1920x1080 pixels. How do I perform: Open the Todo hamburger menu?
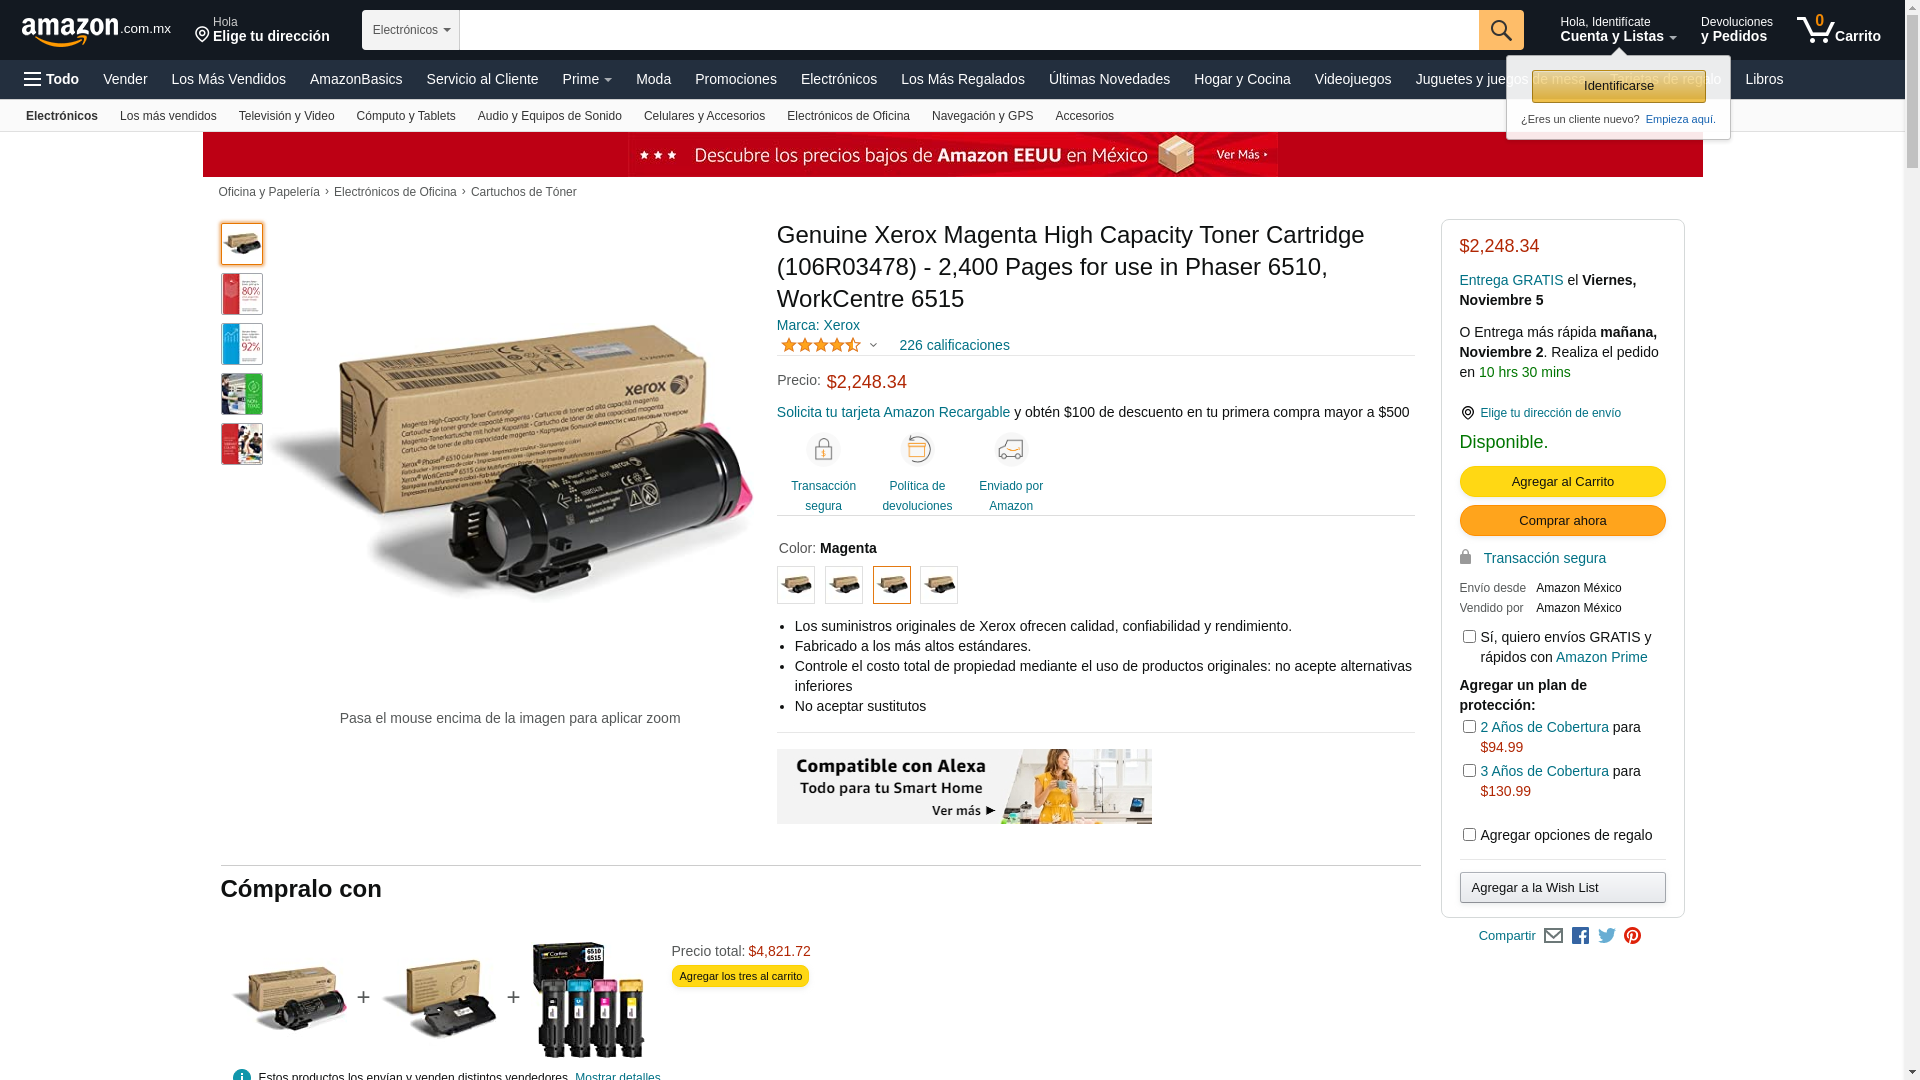[x=51, y=79]
